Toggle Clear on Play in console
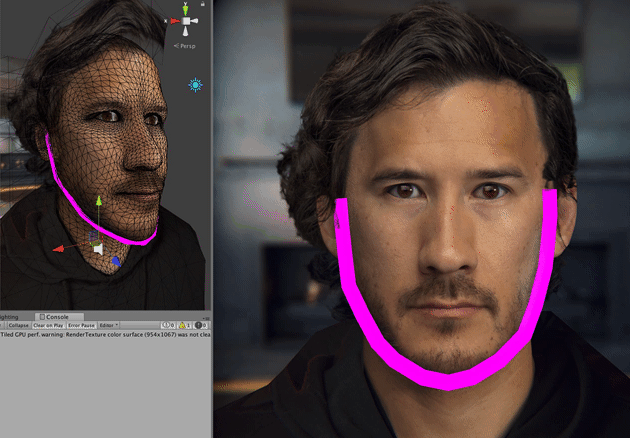Image resolution: width=630 pixels, height=438 pixels. coord(48,325)
